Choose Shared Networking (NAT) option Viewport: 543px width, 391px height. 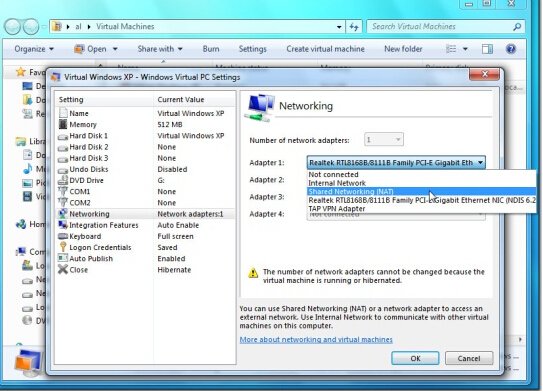pyautogui.click(x=421, y=192)
